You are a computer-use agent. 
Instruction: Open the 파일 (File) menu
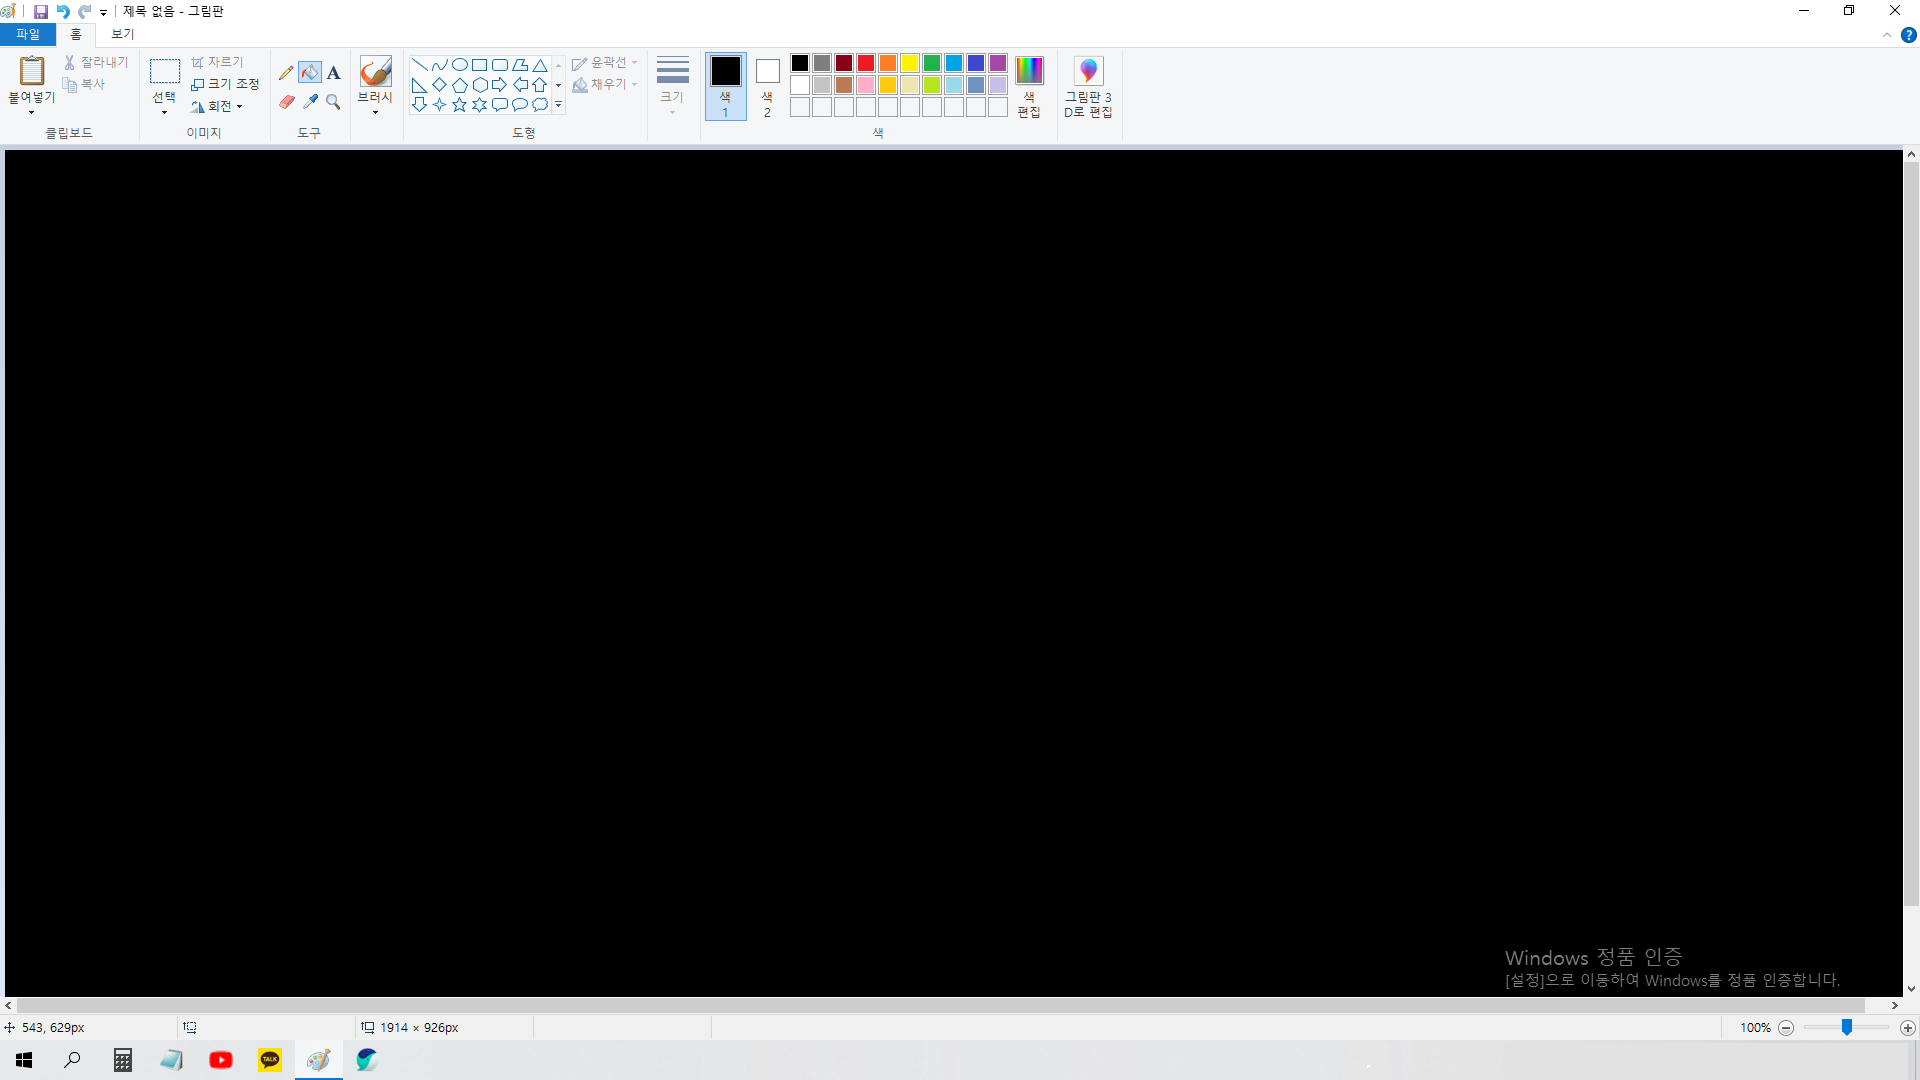tap(28, 34)
